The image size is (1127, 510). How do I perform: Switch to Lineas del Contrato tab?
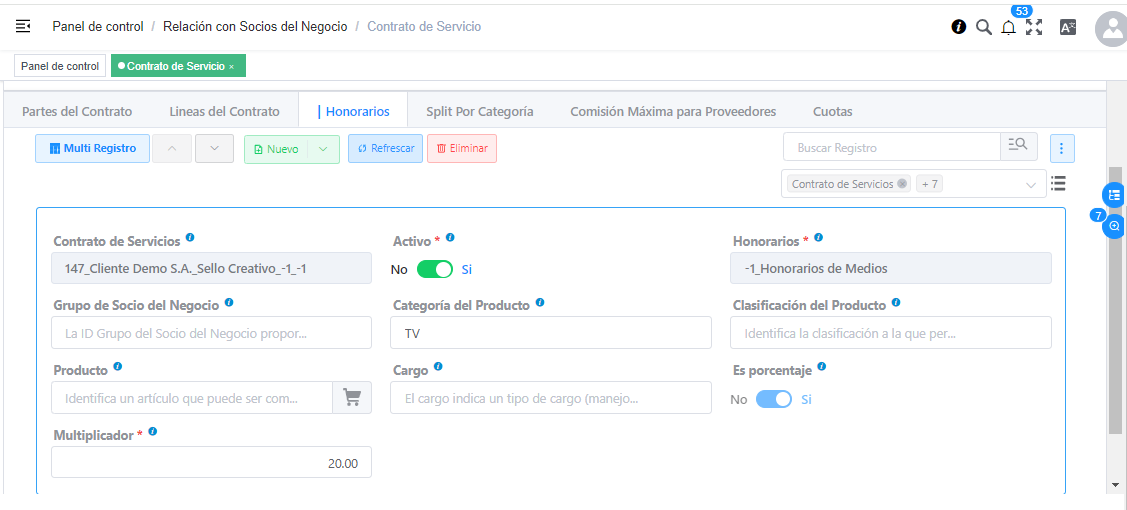[x=224, y=112]
